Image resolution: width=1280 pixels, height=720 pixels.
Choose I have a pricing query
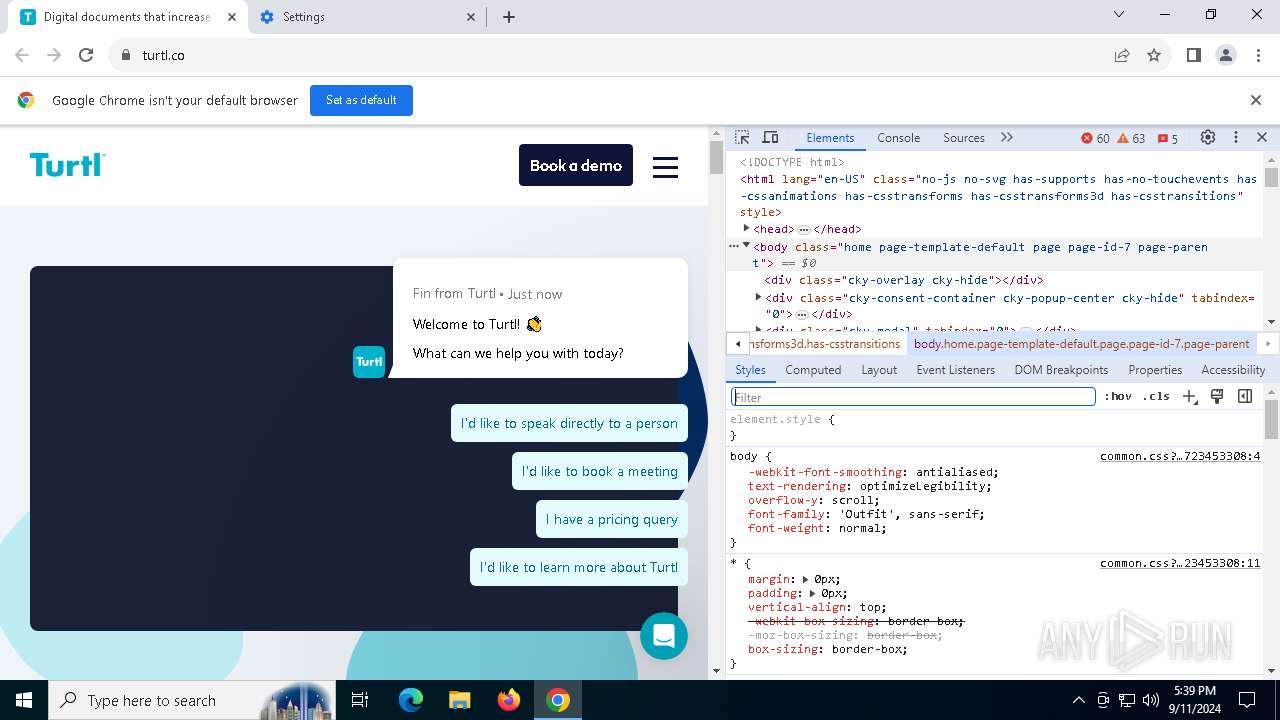[612, 519]
